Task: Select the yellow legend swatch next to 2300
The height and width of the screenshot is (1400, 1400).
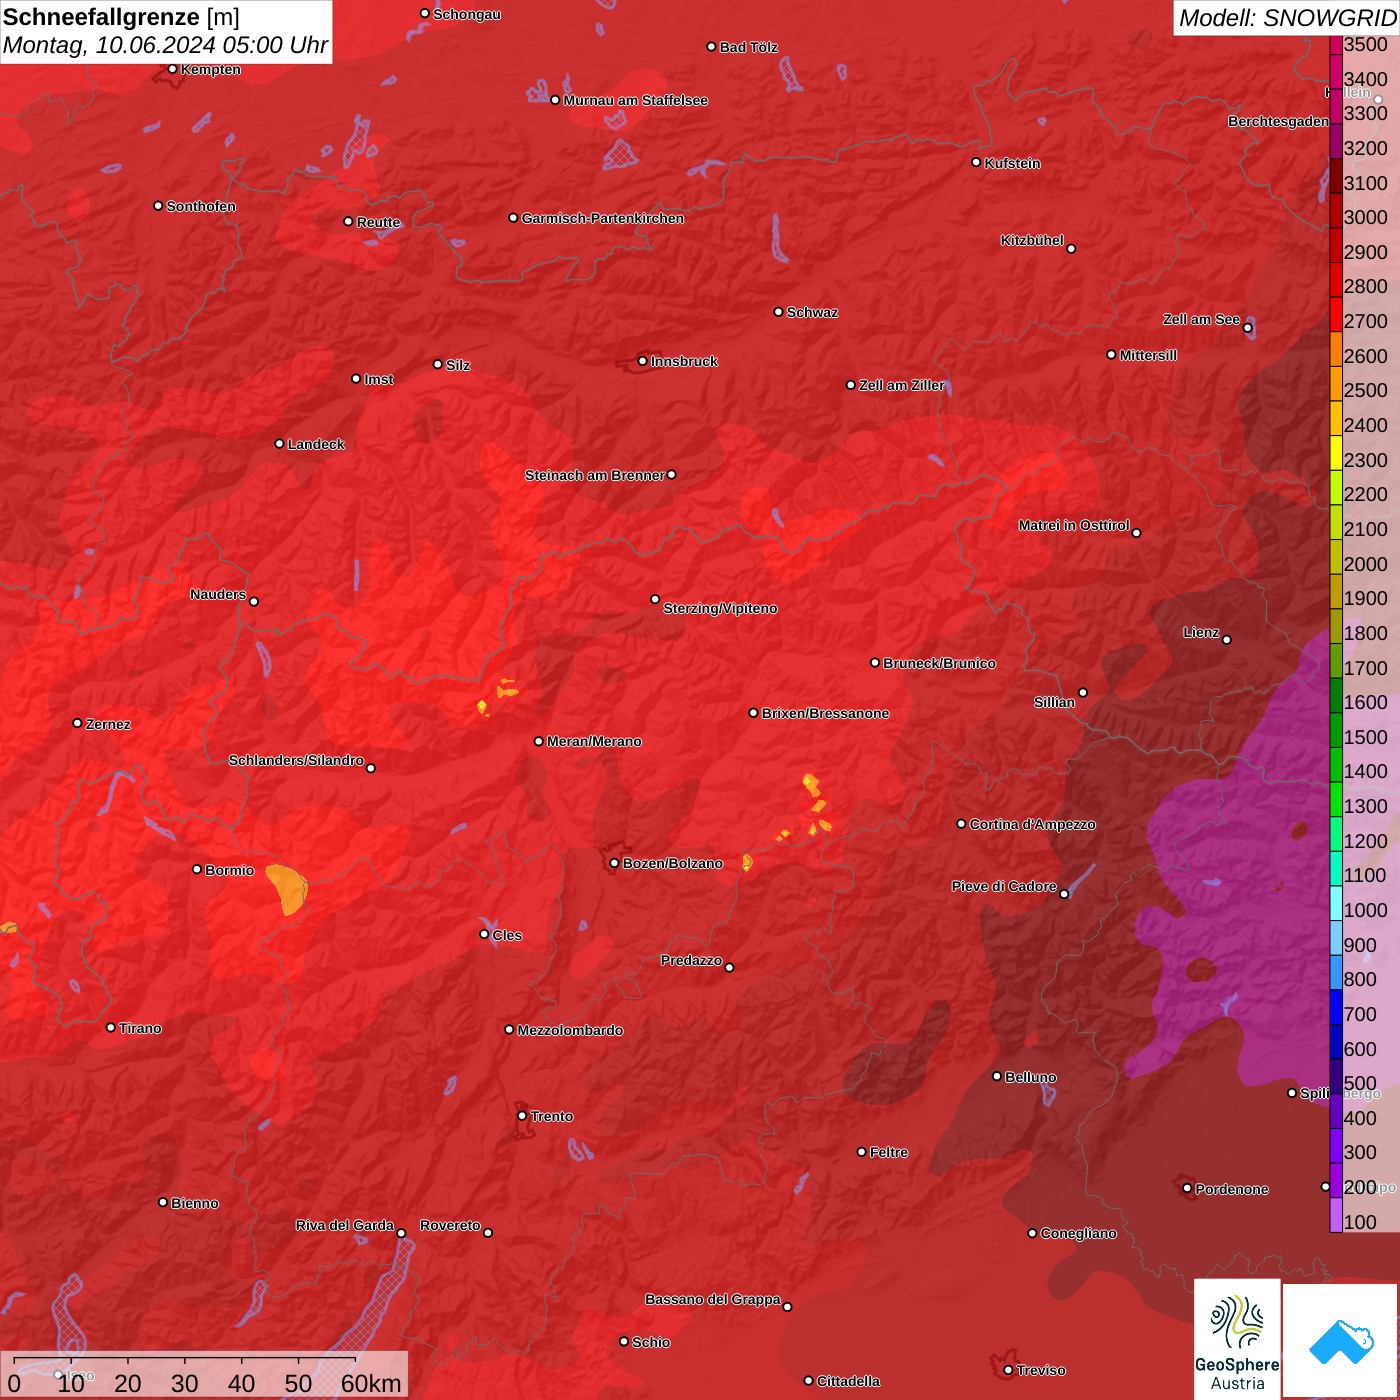Action: tap(1336, 453)
